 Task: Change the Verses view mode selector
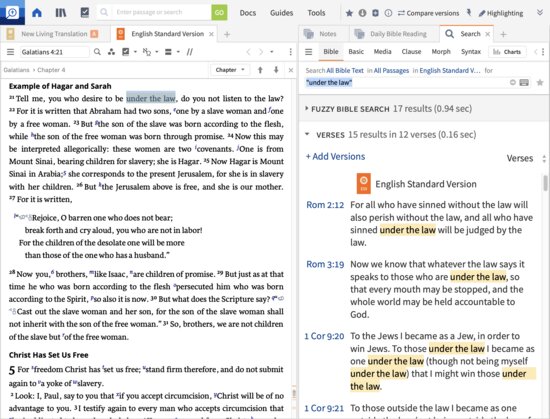click(x=525, y=158)
